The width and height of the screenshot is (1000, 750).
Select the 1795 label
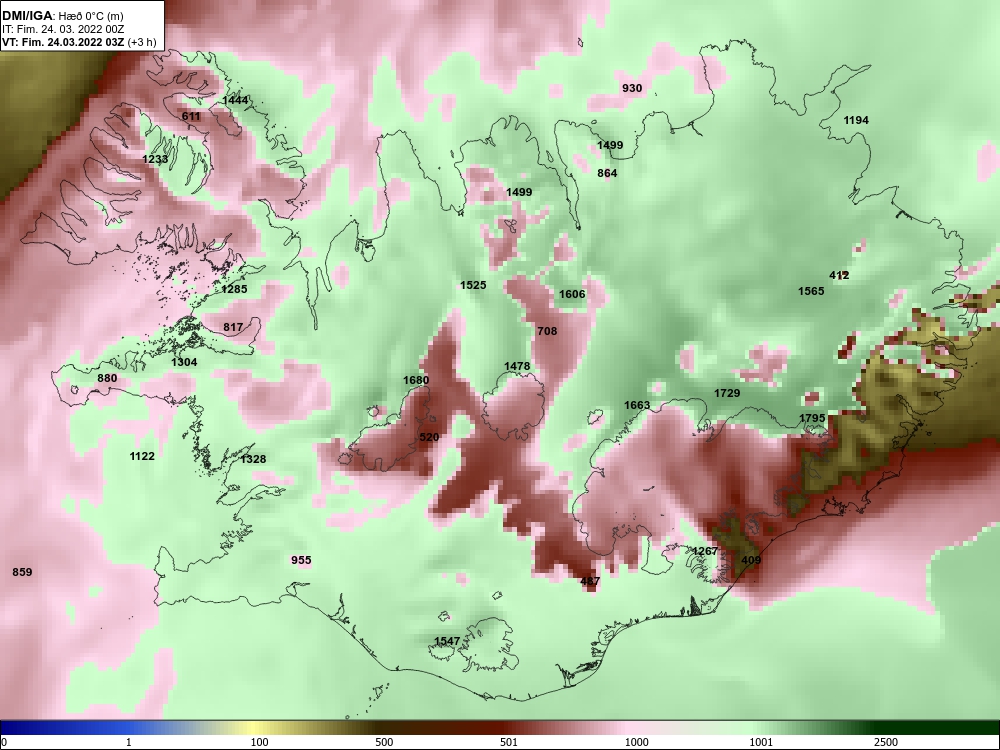click(x=812, y=418)
